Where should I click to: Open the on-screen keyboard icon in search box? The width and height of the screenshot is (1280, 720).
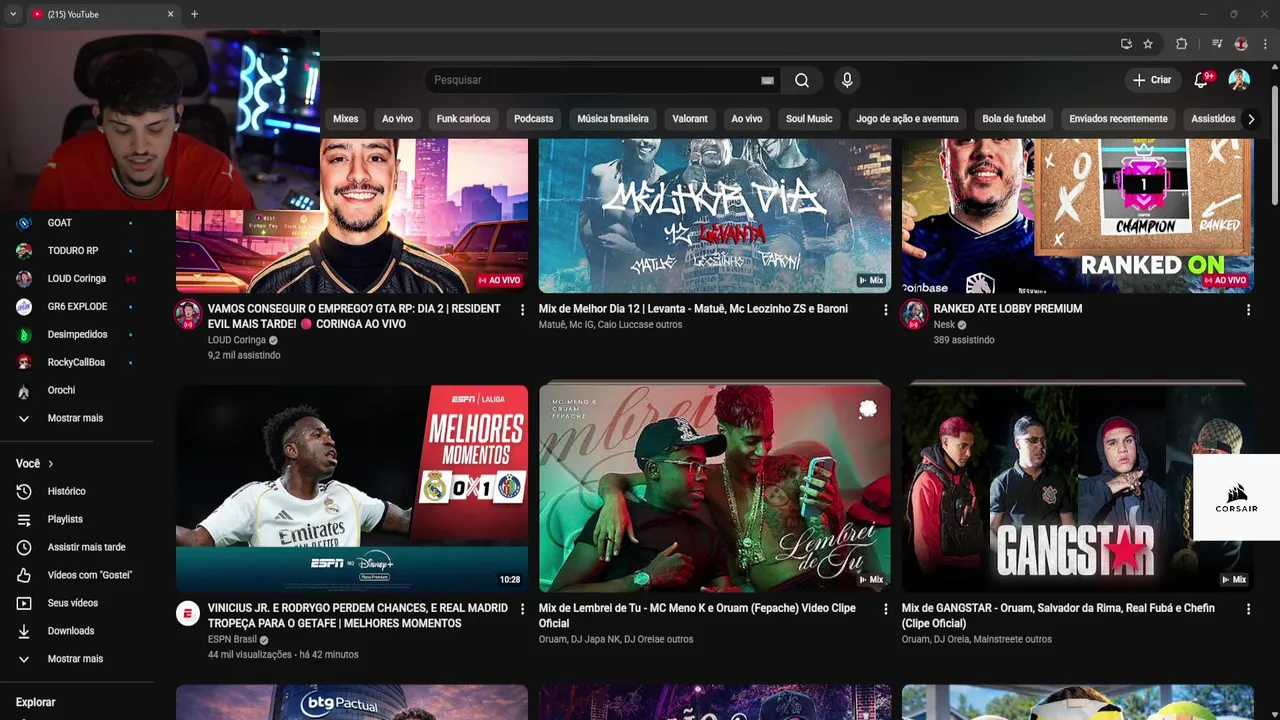coord(767,80)
